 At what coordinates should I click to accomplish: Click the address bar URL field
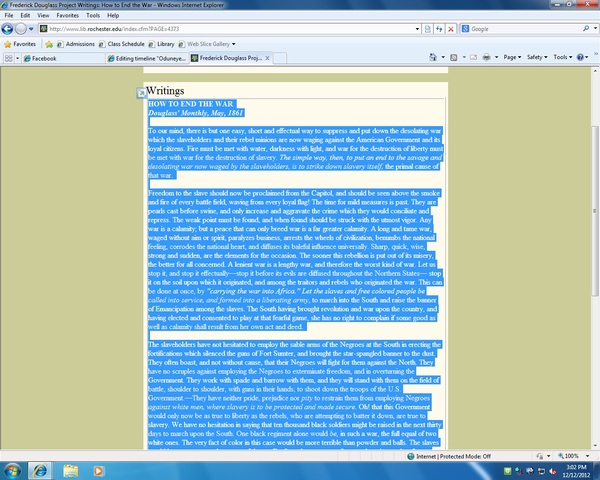pyautogui.click(x=227, y=29)
